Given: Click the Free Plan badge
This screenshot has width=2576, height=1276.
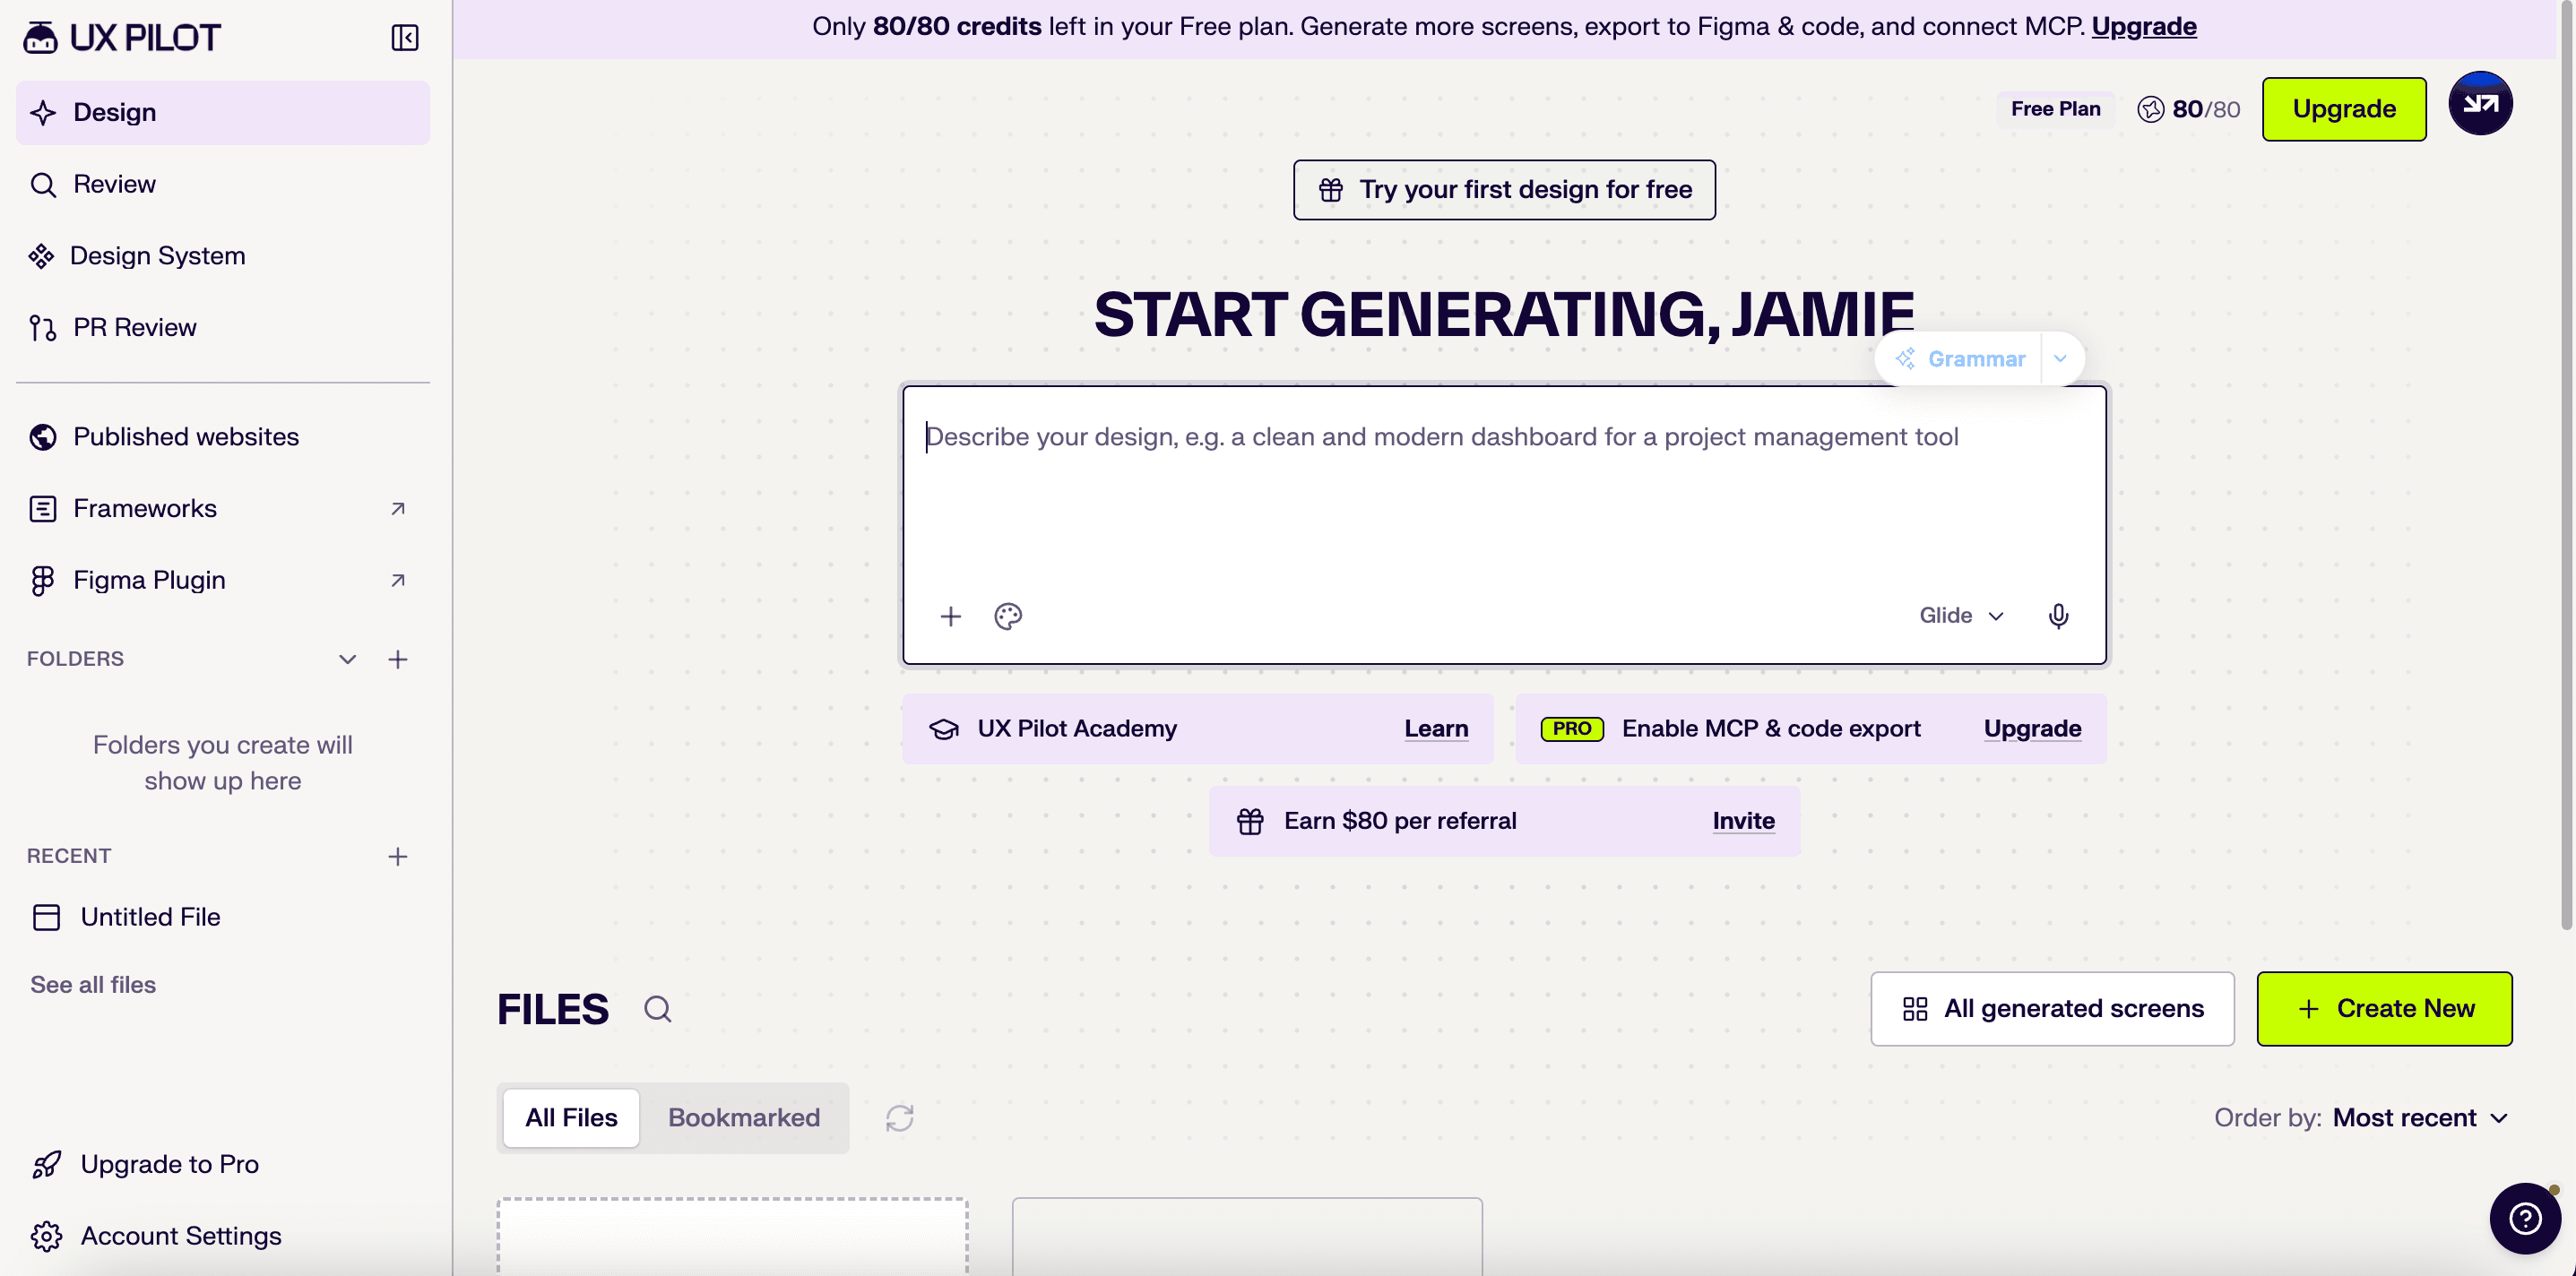Looking at the screenshot, I should coord(2055,109).
